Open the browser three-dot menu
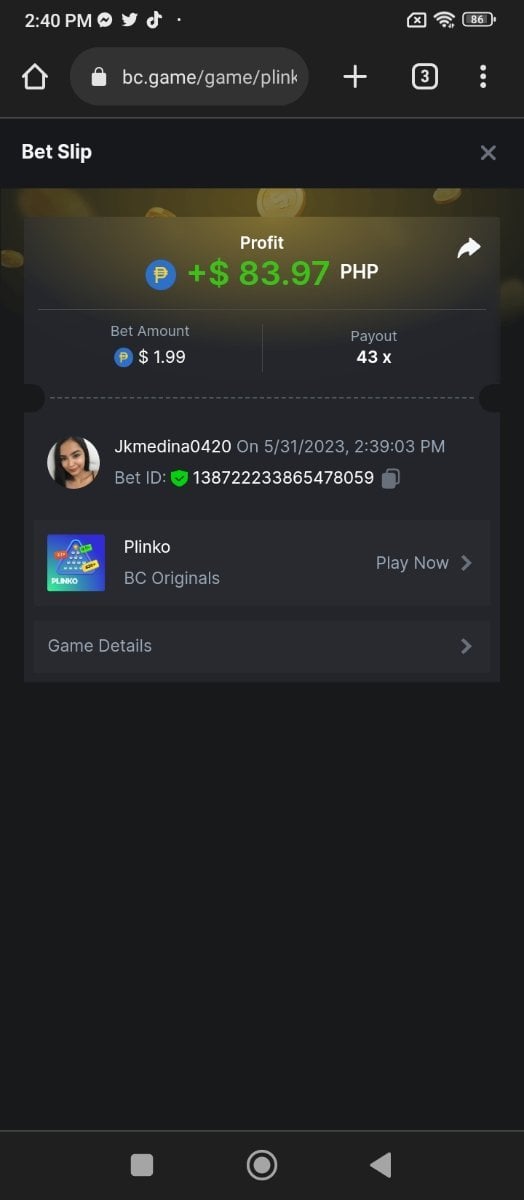 point(483,77)
